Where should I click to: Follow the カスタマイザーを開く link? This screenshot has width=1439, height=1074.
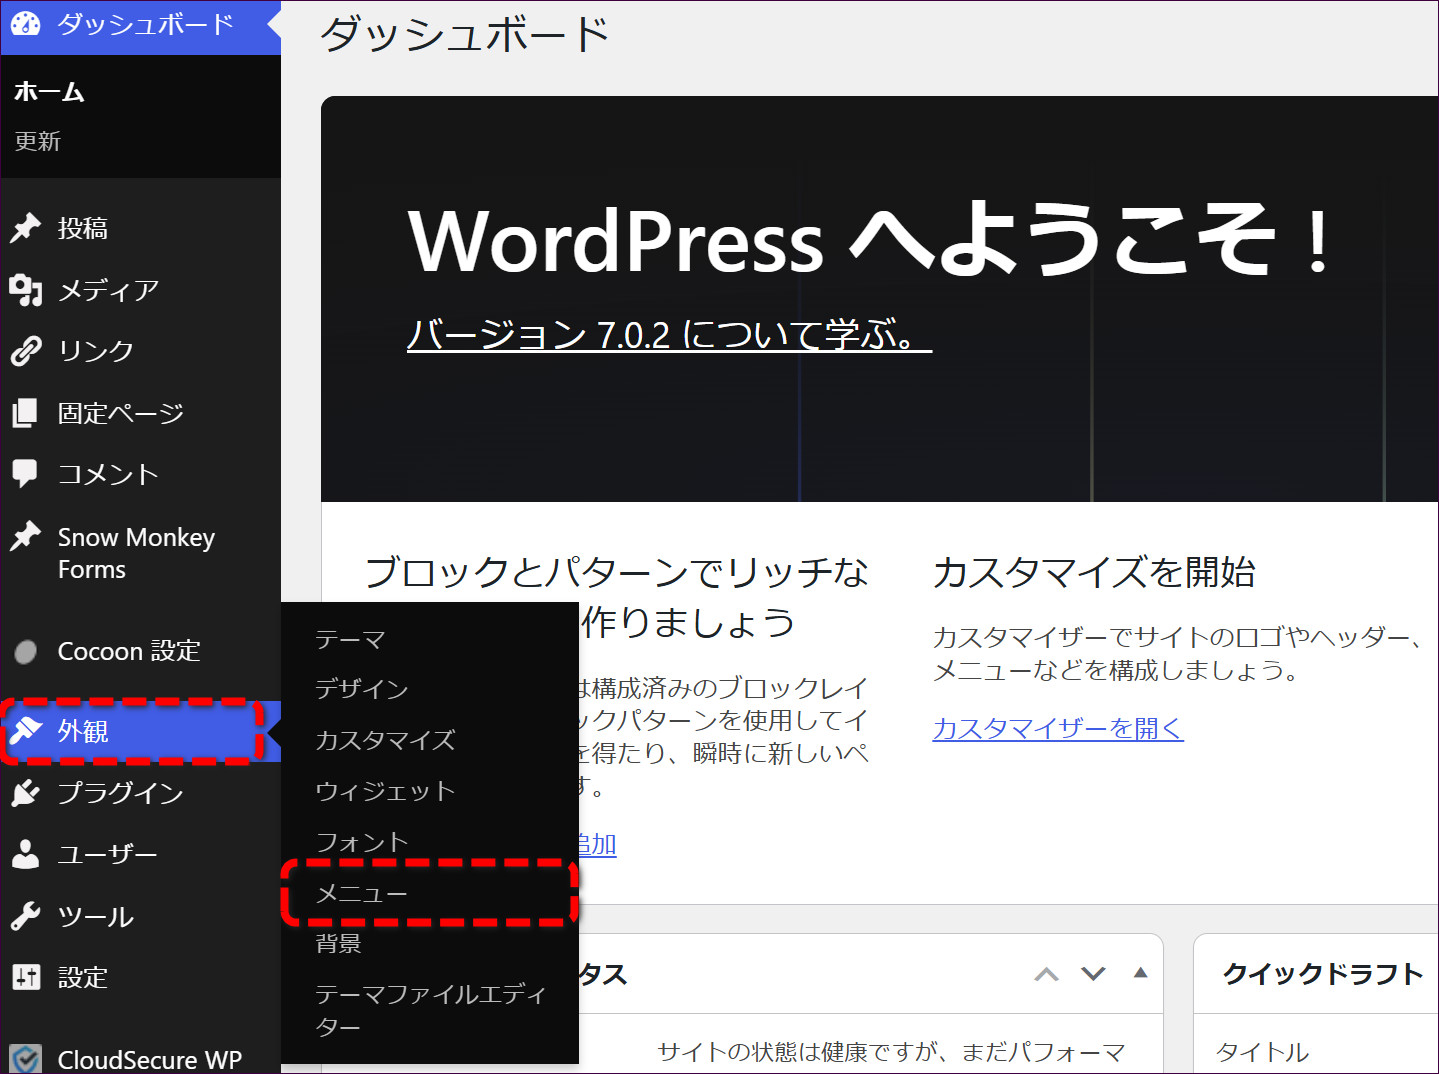(1058, 728)
